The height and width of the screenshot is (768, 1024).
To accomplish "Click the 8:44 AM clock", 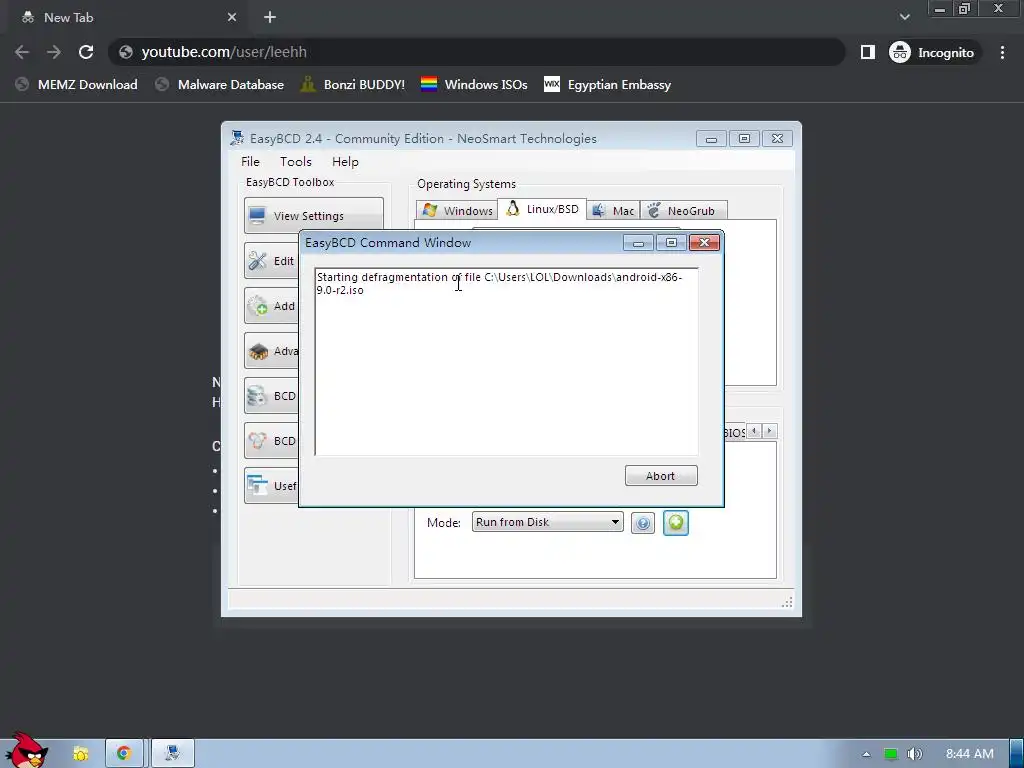I will tap(970, 754).
